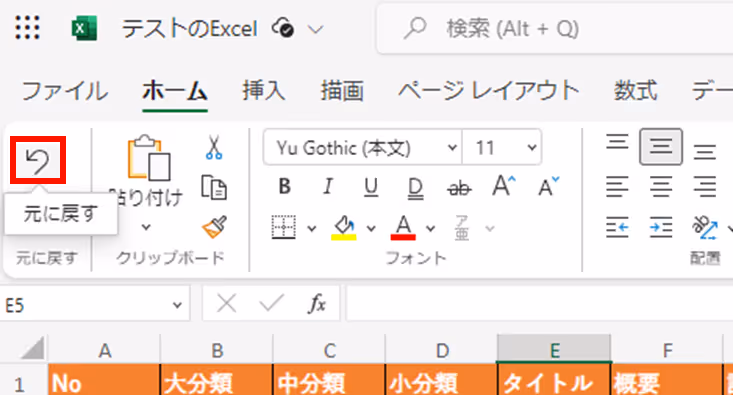Click the decrease font size icon
733x395 pixels.
pos(548,187)
